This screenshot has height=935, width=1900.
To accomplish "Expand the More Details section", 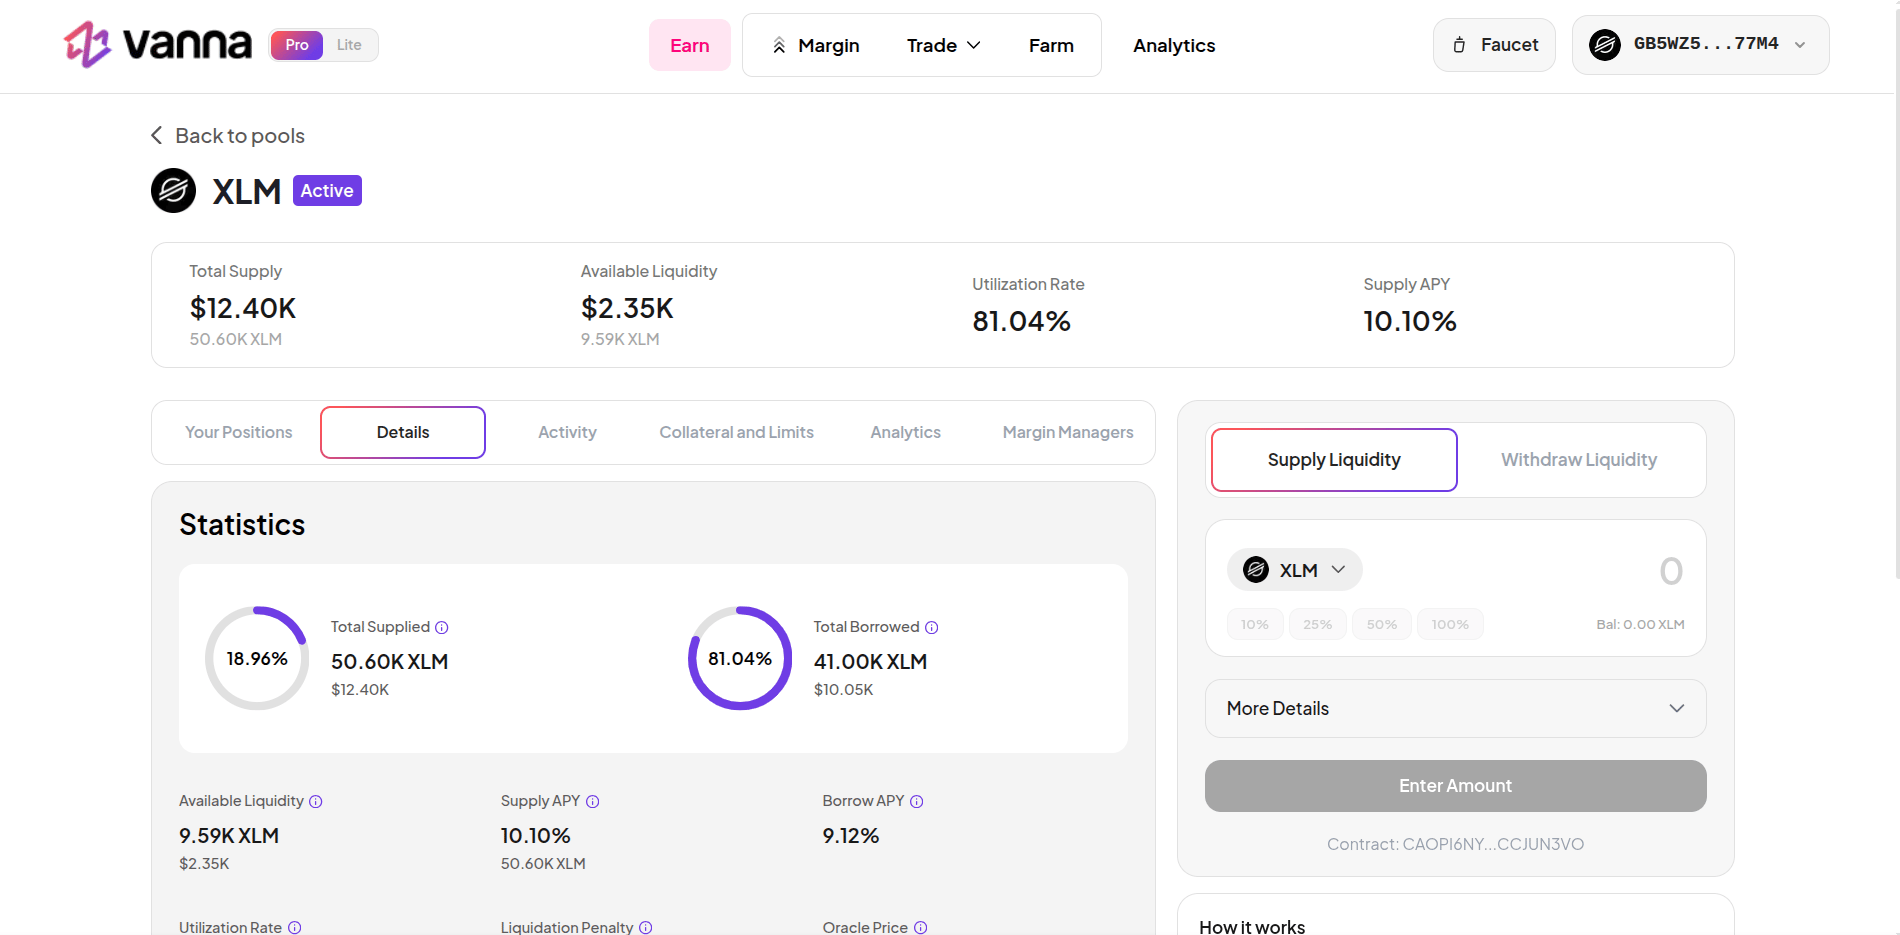I will tap(1455, 708).
